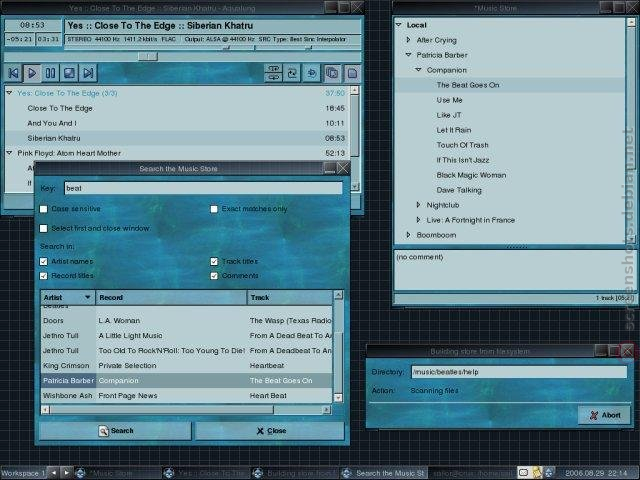Viewport: 640px width, 480px height.
Task: Click the workspace left arrow in taskbar
Action: pyautogui.click(x=53, y=473)
